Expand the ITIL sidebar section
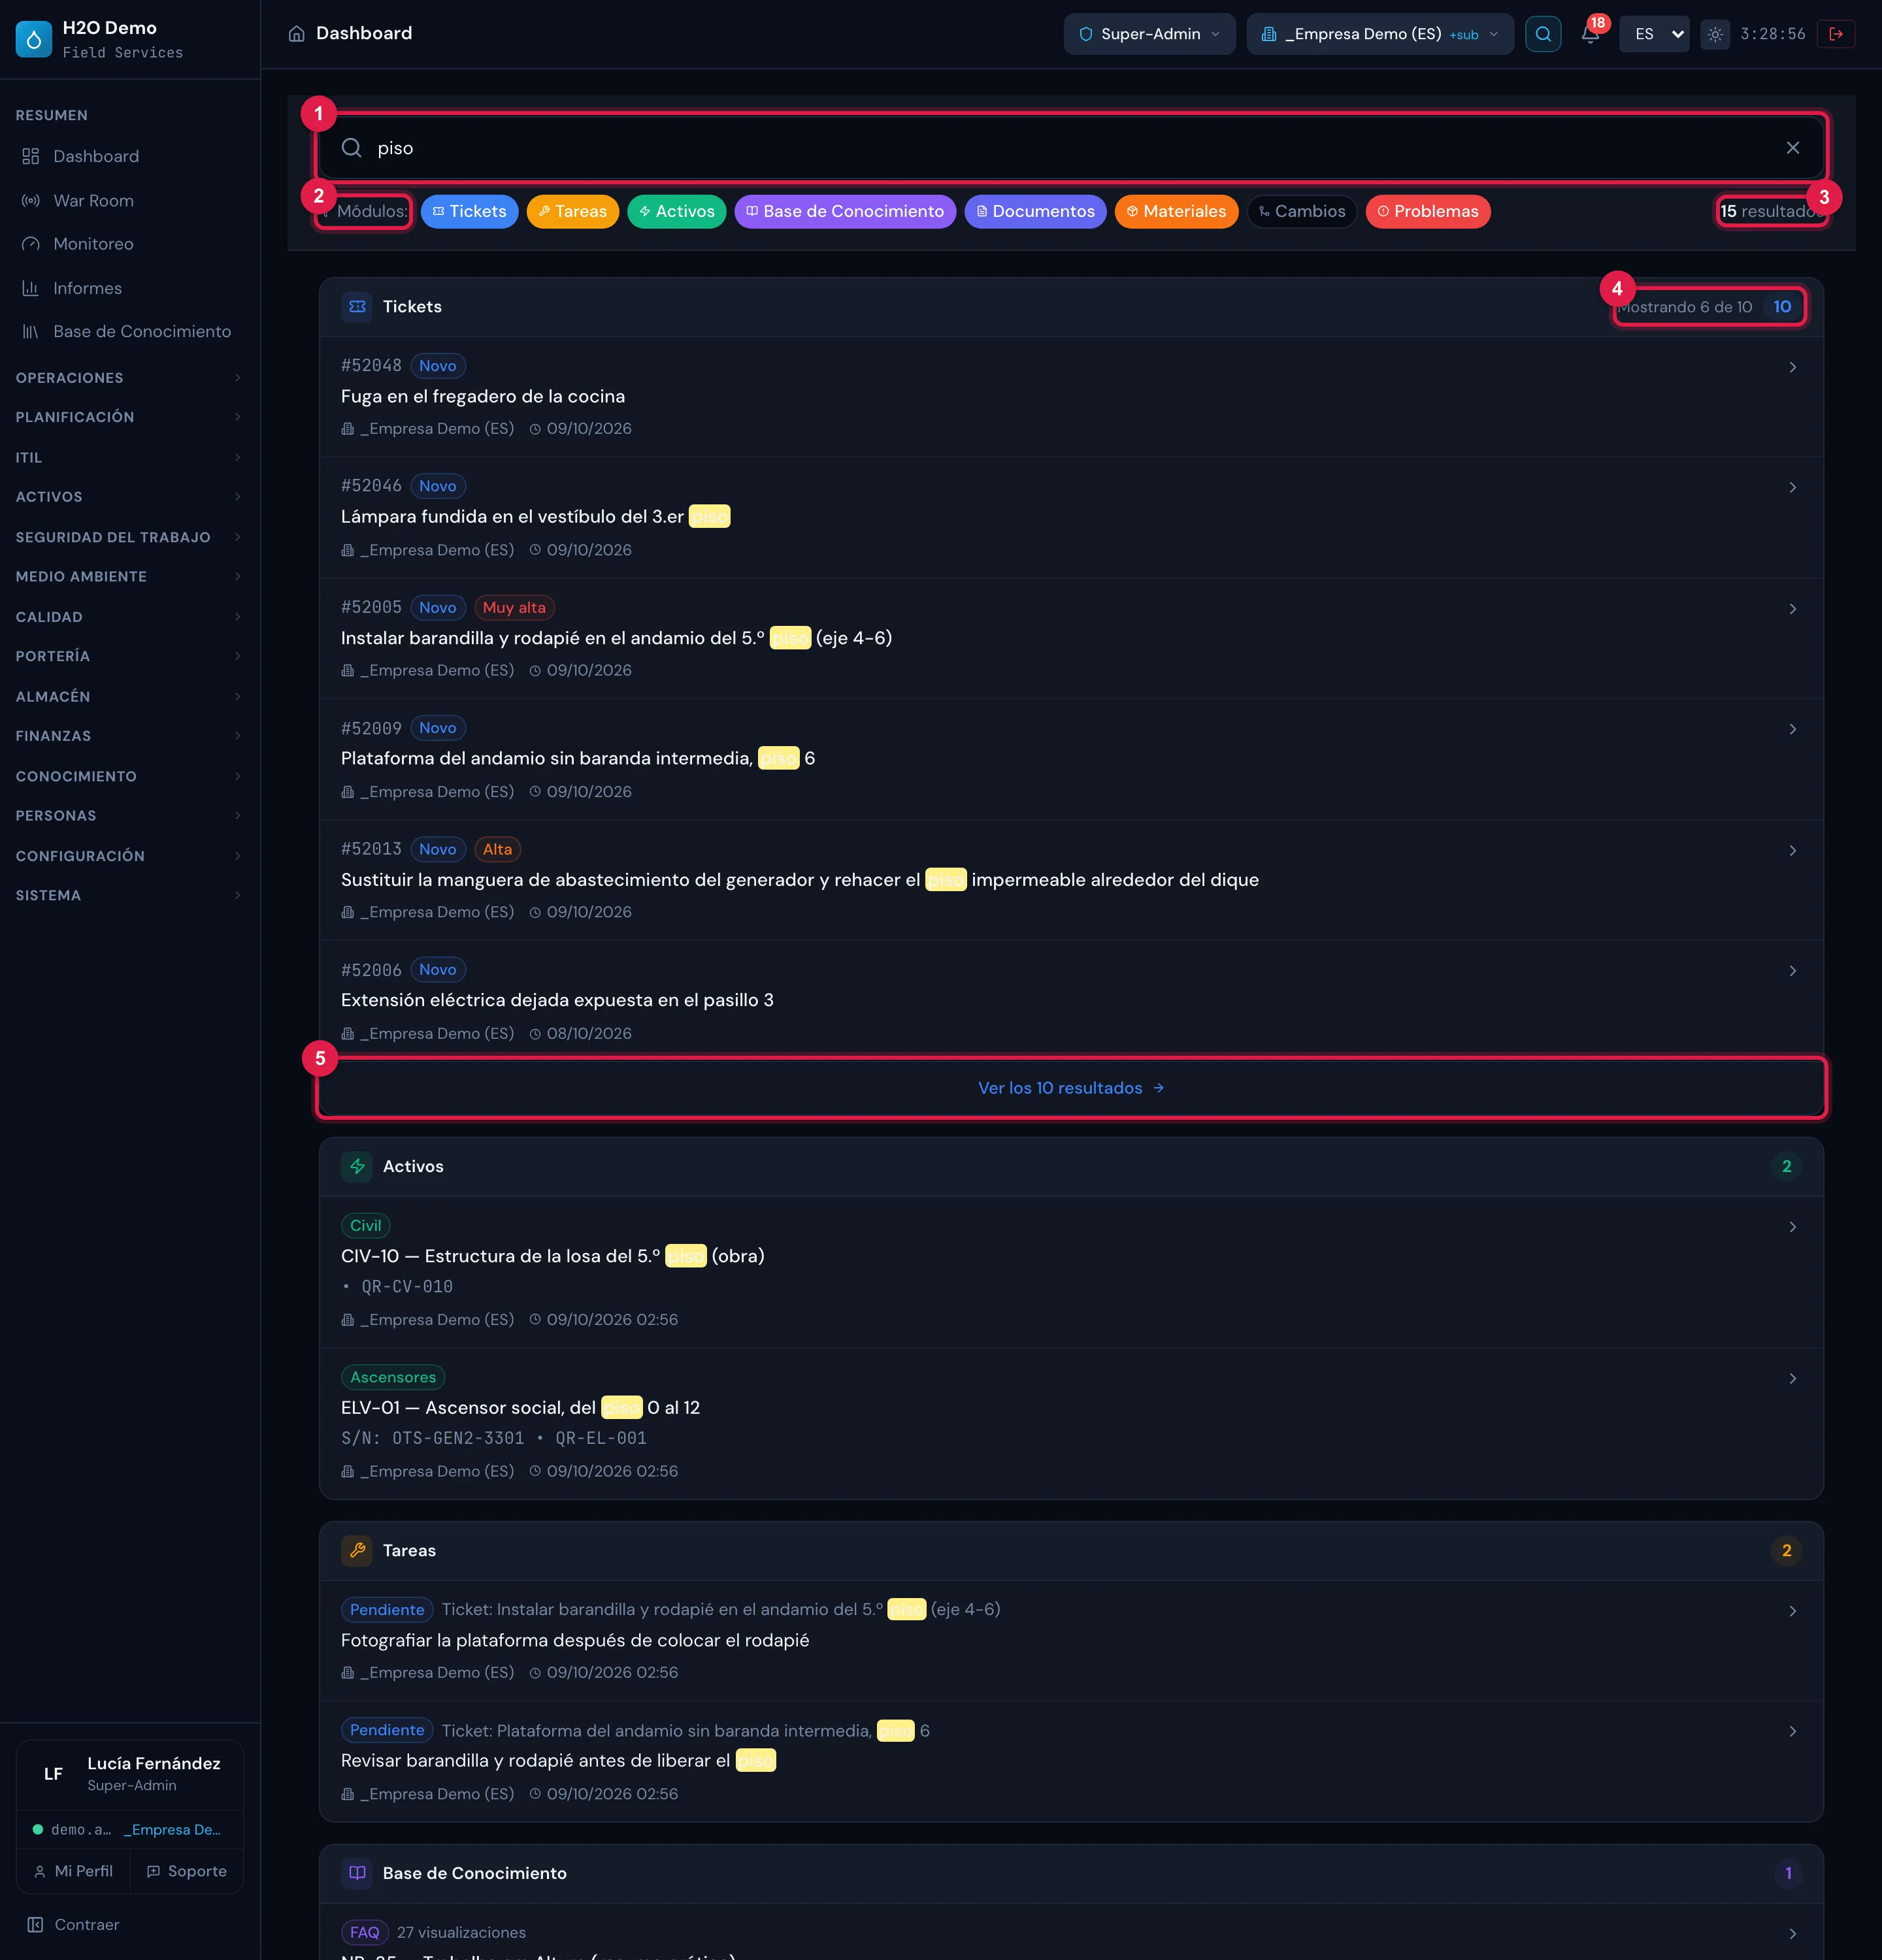The image size is (1882, 1960). coord(130,457)
